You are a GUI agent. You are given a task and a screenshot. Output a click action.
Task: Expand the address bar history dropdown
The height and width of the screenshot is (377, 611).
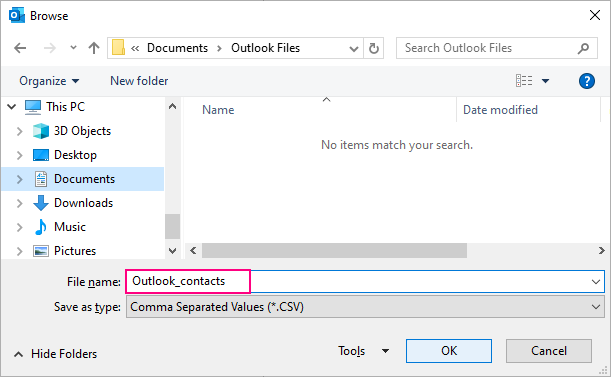(x=353, y=48)
